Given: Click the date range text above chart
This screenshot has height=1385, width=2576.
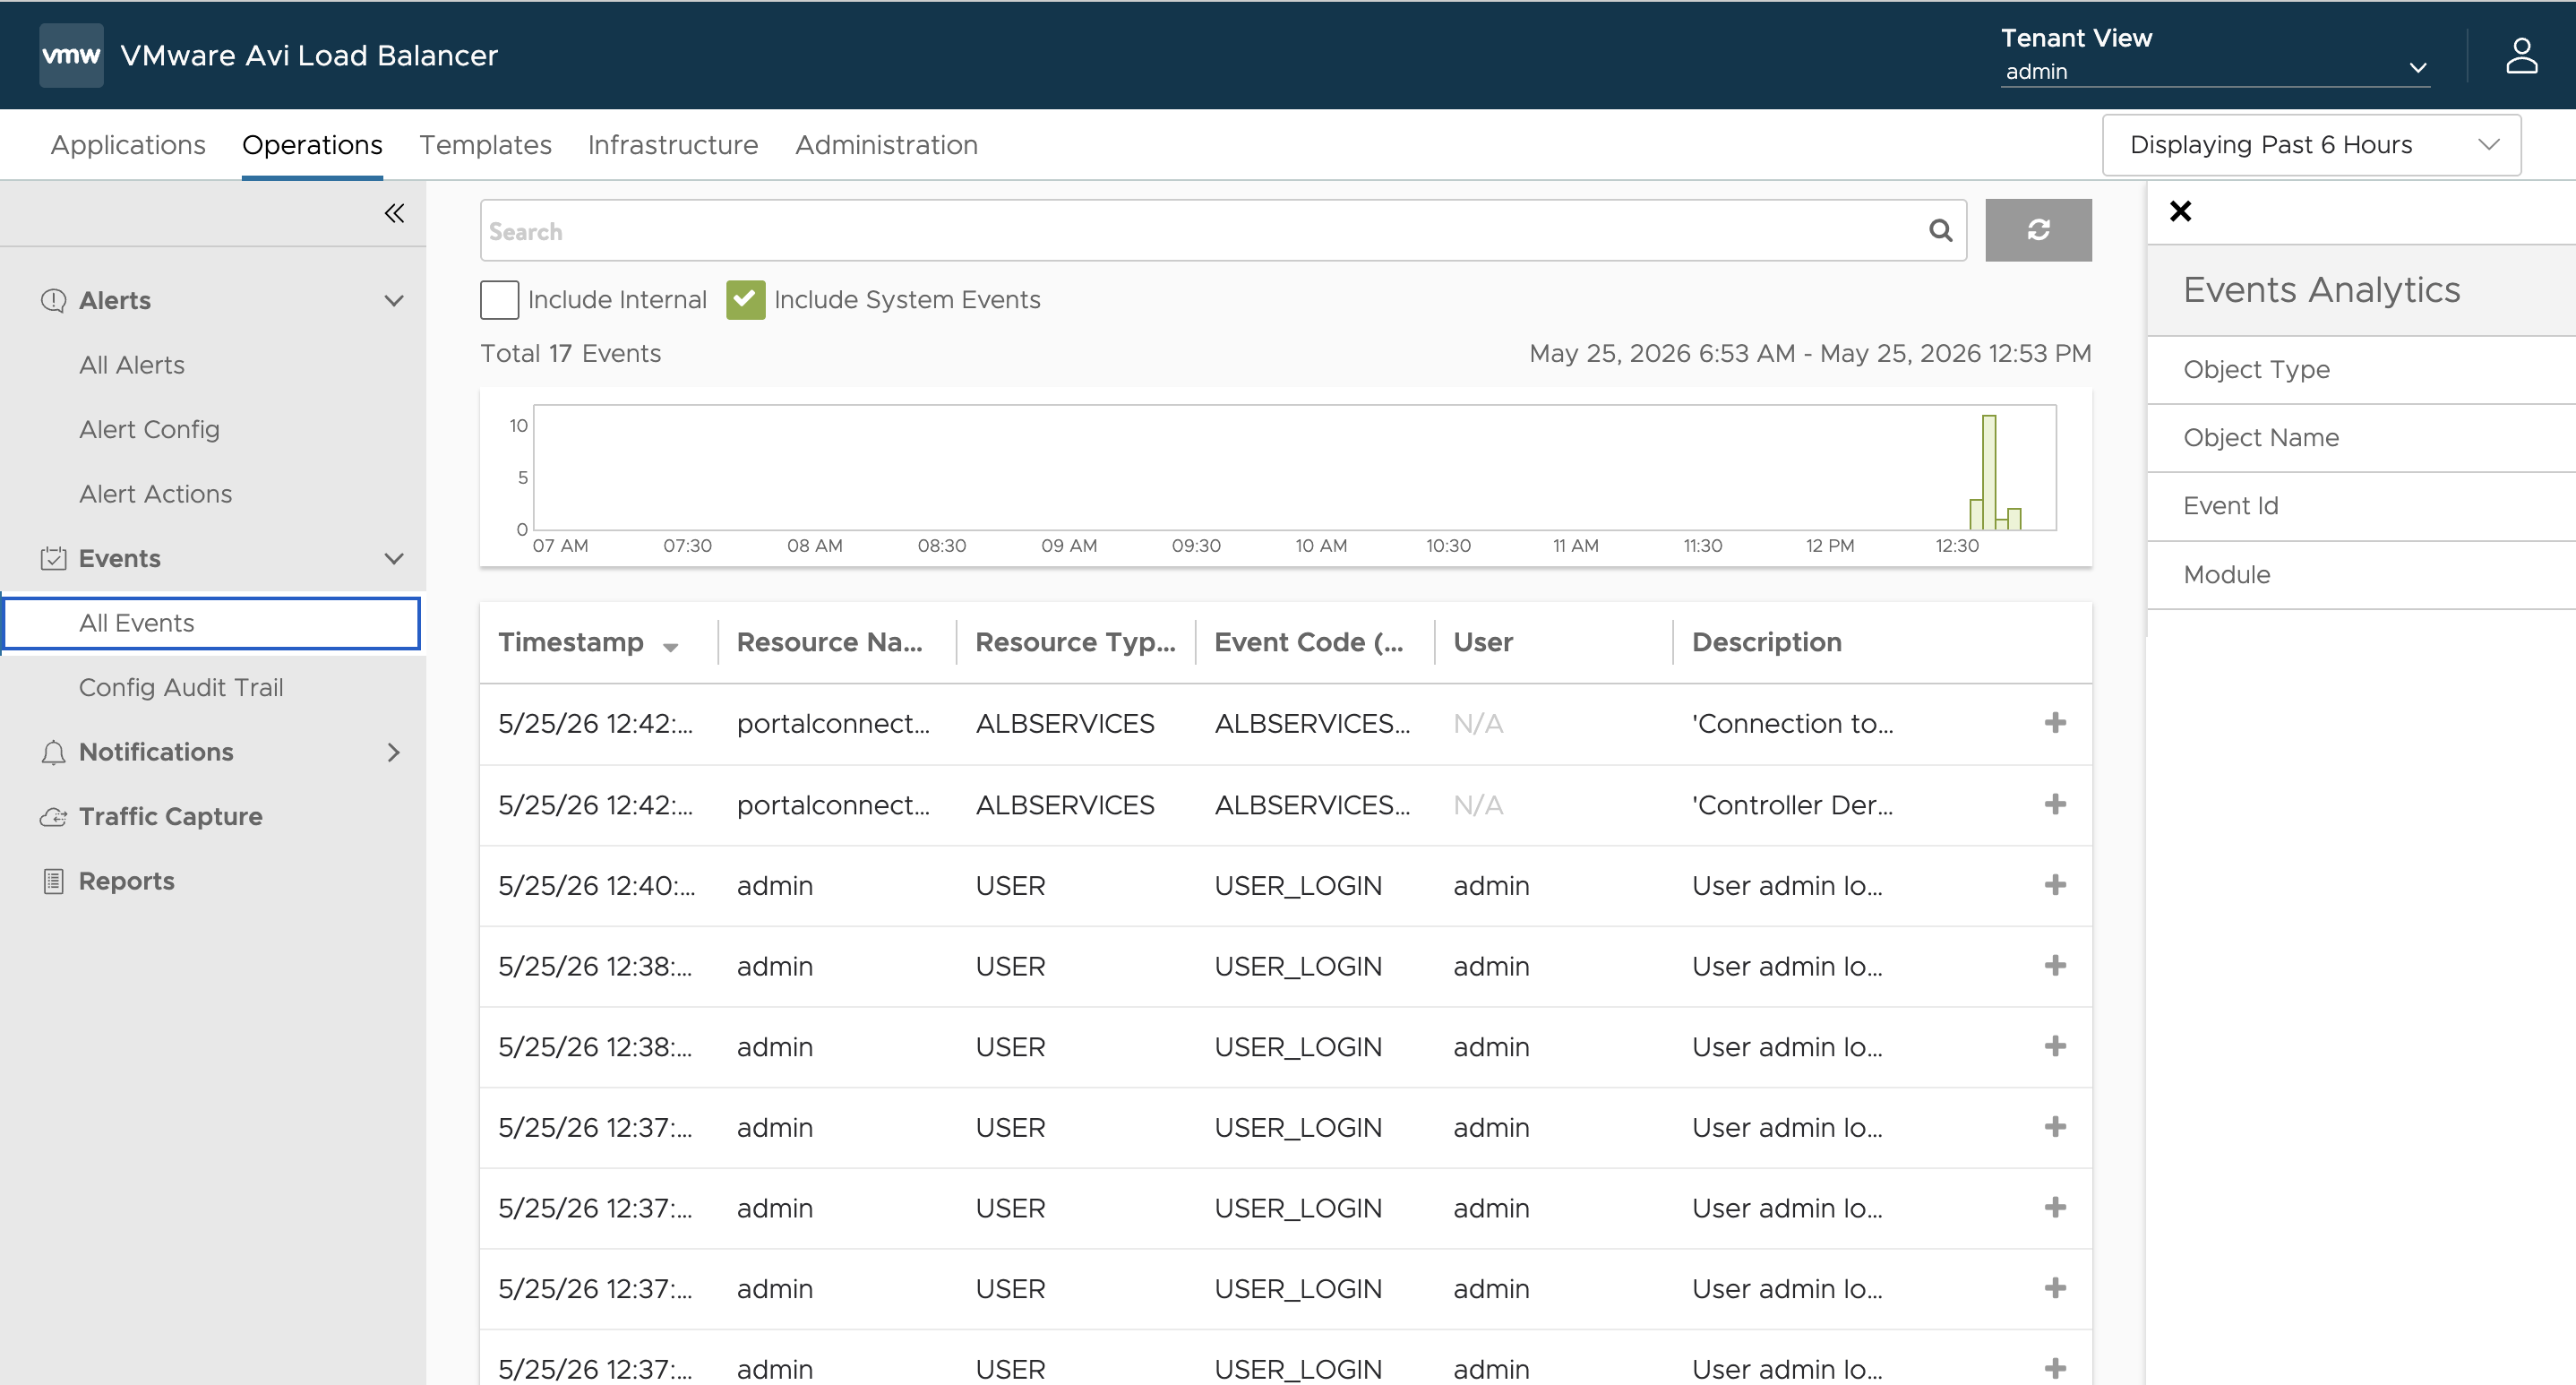Looking at the screenshot, I should (x=1810, y=354).
